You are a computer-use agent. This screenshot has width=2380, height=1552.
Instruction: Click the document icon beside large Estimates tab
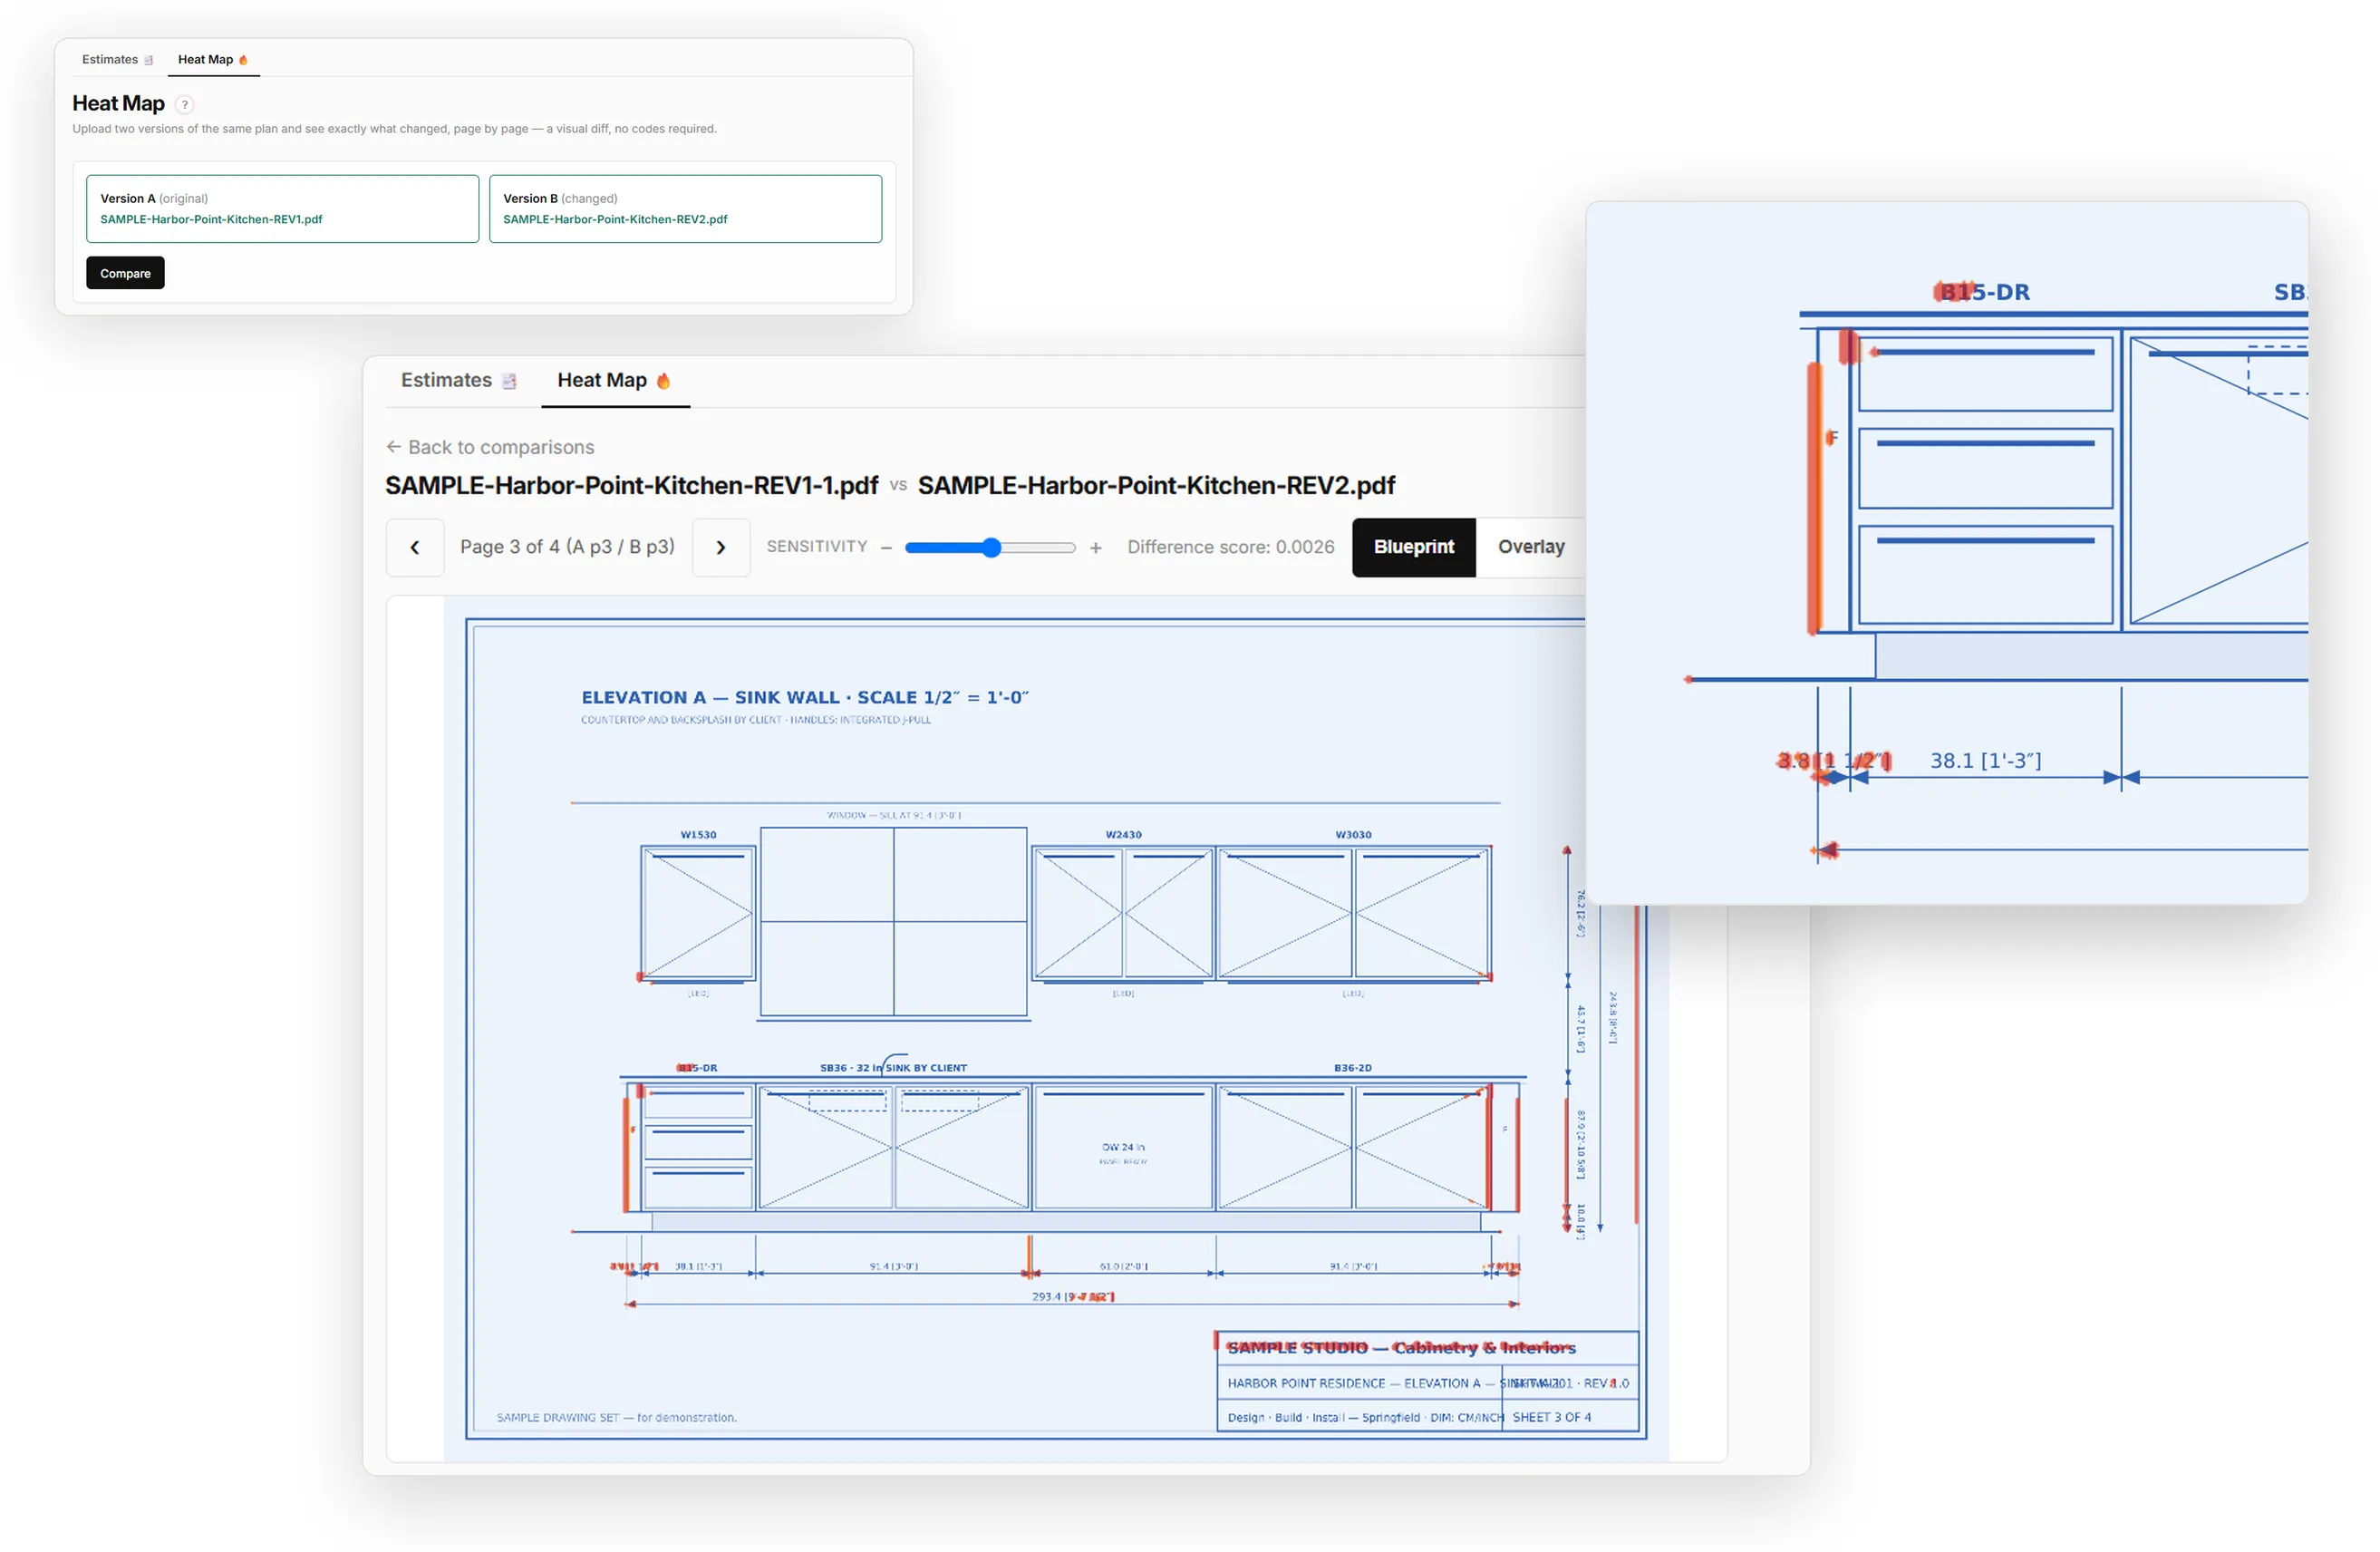pyautogui.click(x=509, y=381)
